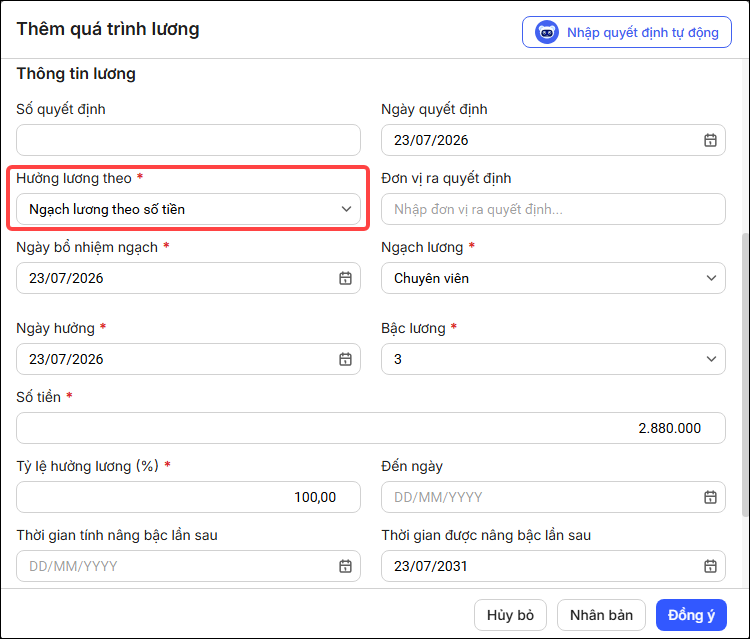Click the Đơn vị ra quyết định label

446,178
